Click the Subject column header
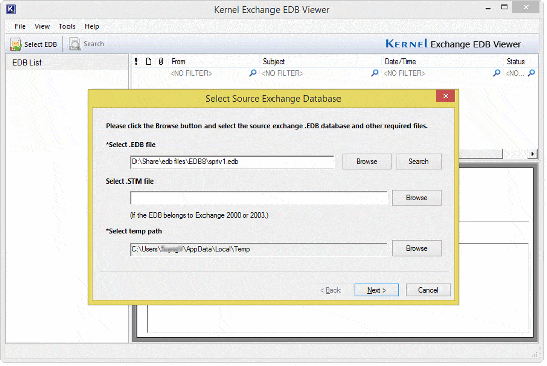This screenshot has height=366, width=547. (x=274, y=61)
